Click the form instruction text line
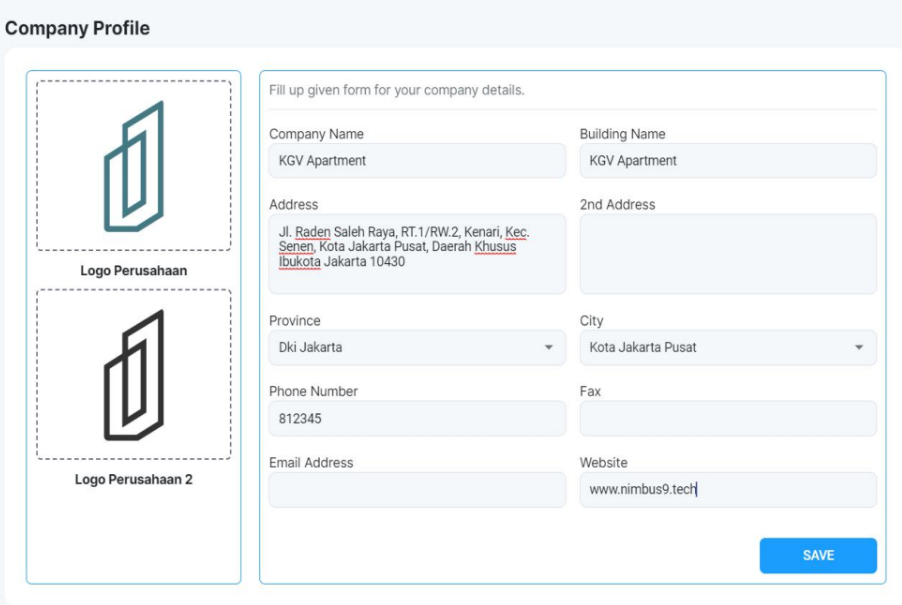This screenshot has height=605, width=902. [396, 90]
